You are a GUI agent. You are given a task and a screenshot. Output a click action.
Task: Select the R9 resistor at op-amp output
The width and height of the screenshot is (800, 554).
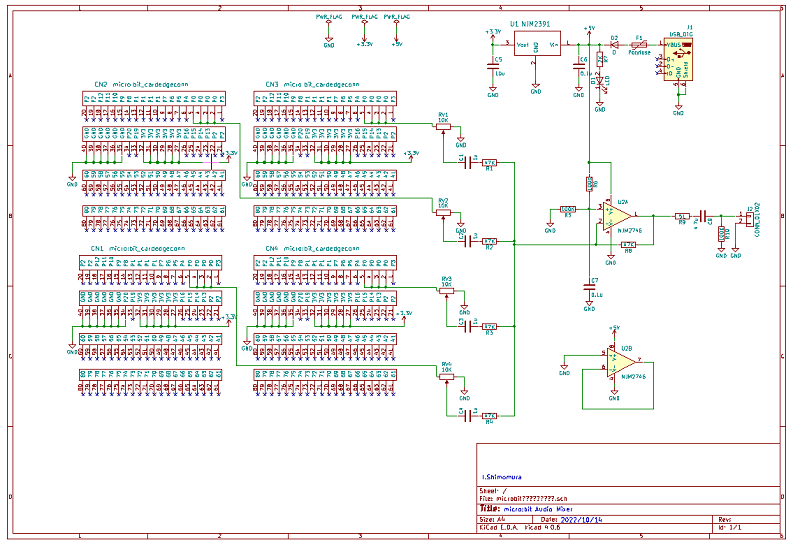pyautogui.click(x=681, y=214)
